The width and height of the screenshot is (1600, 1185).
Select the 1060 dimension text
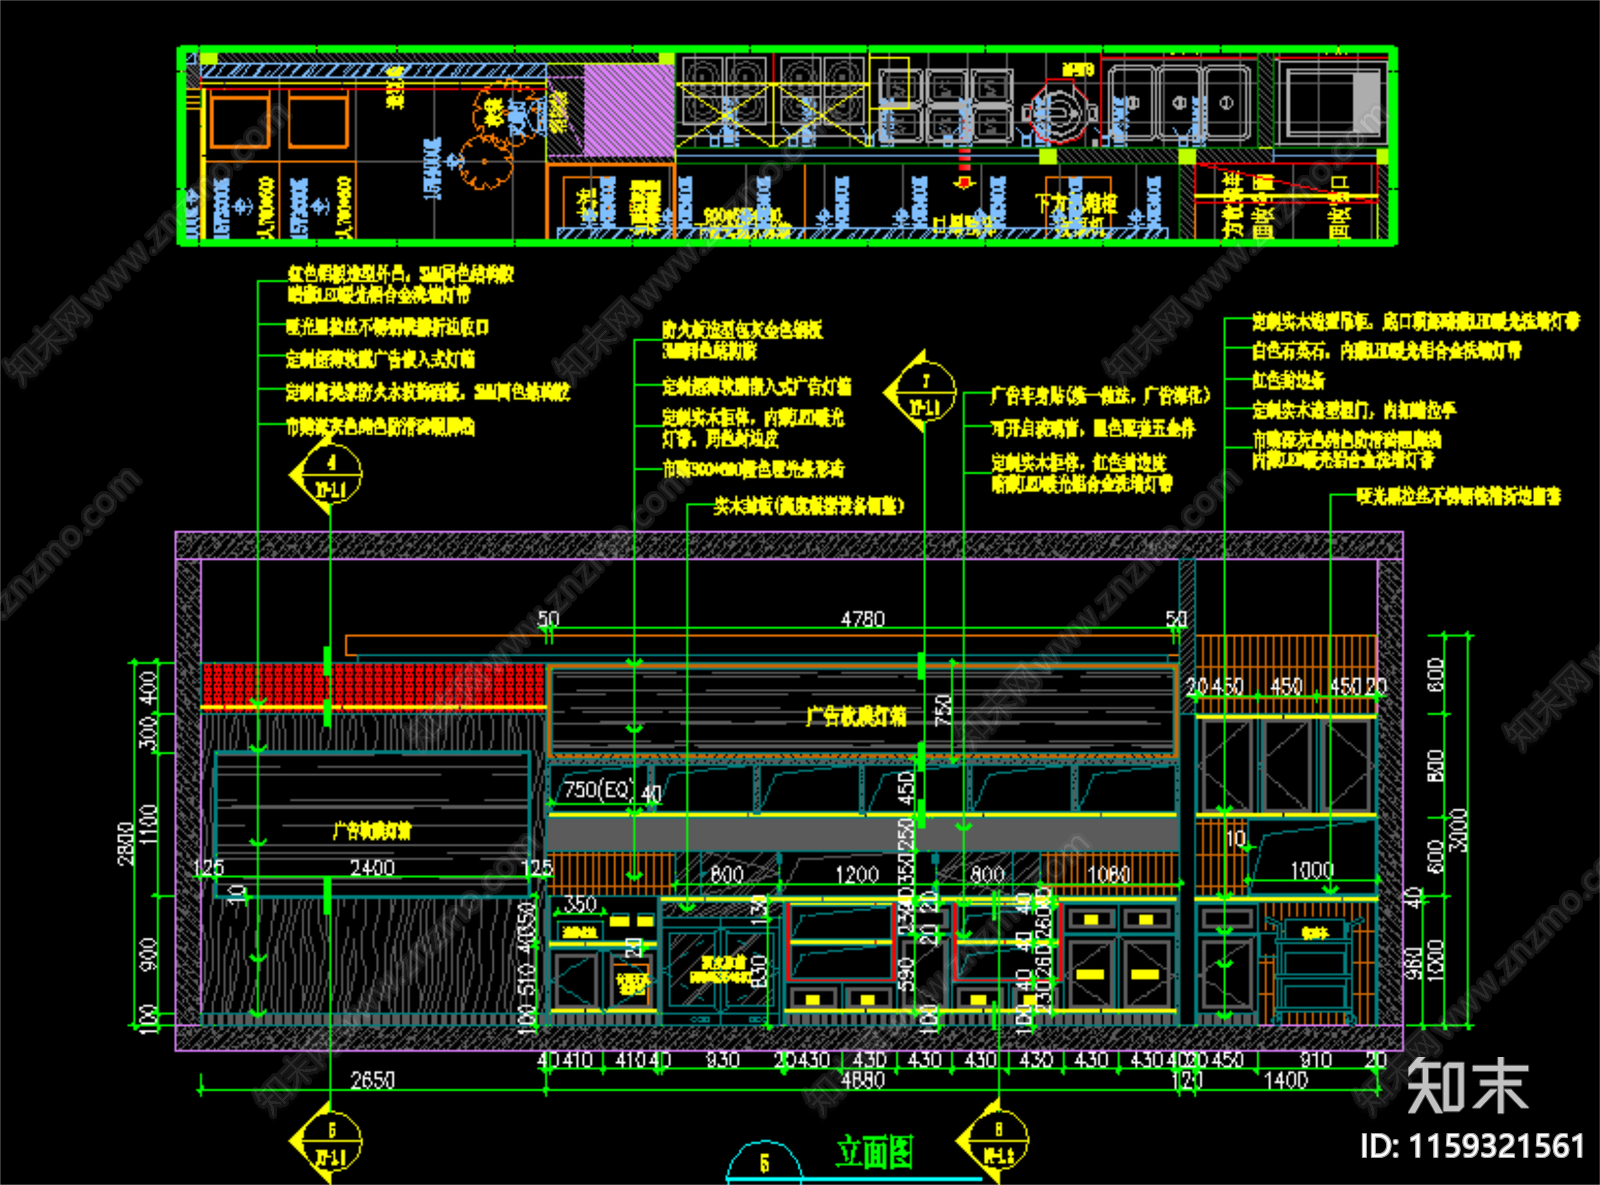(1108, 875)
